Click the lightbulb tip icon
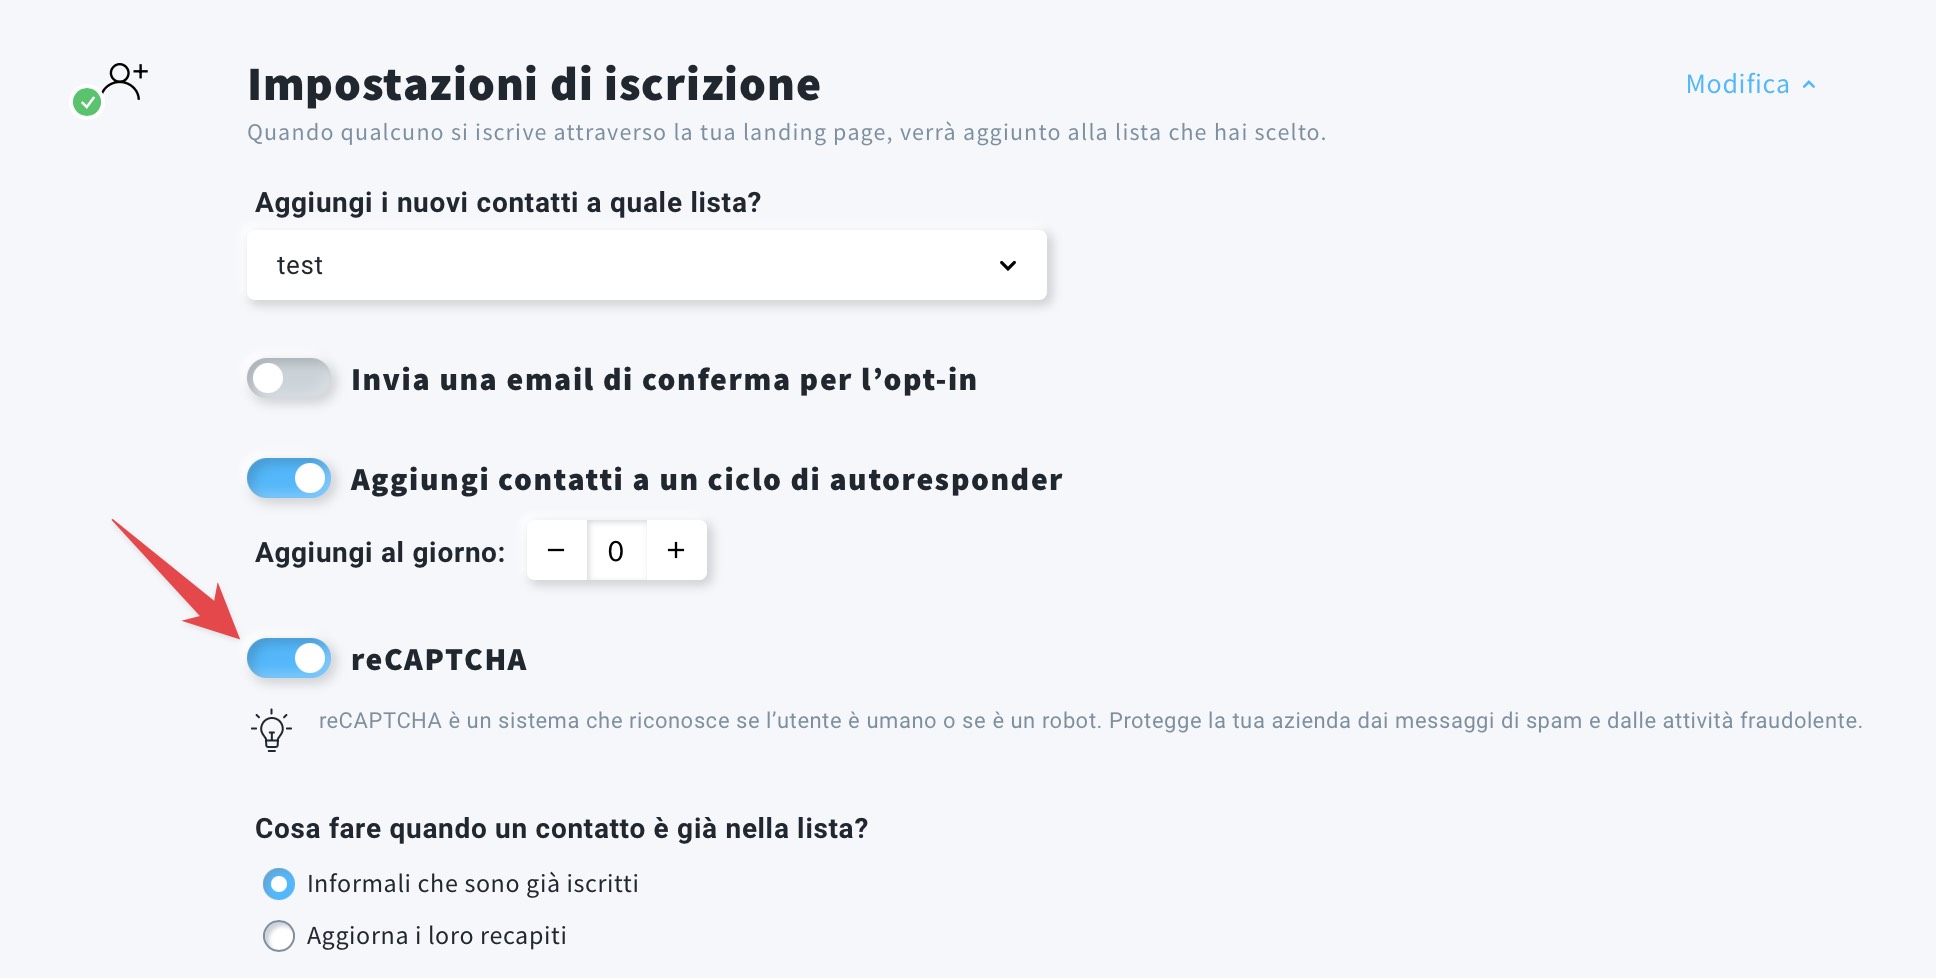 pyautogui.click(x=271, y=730)
